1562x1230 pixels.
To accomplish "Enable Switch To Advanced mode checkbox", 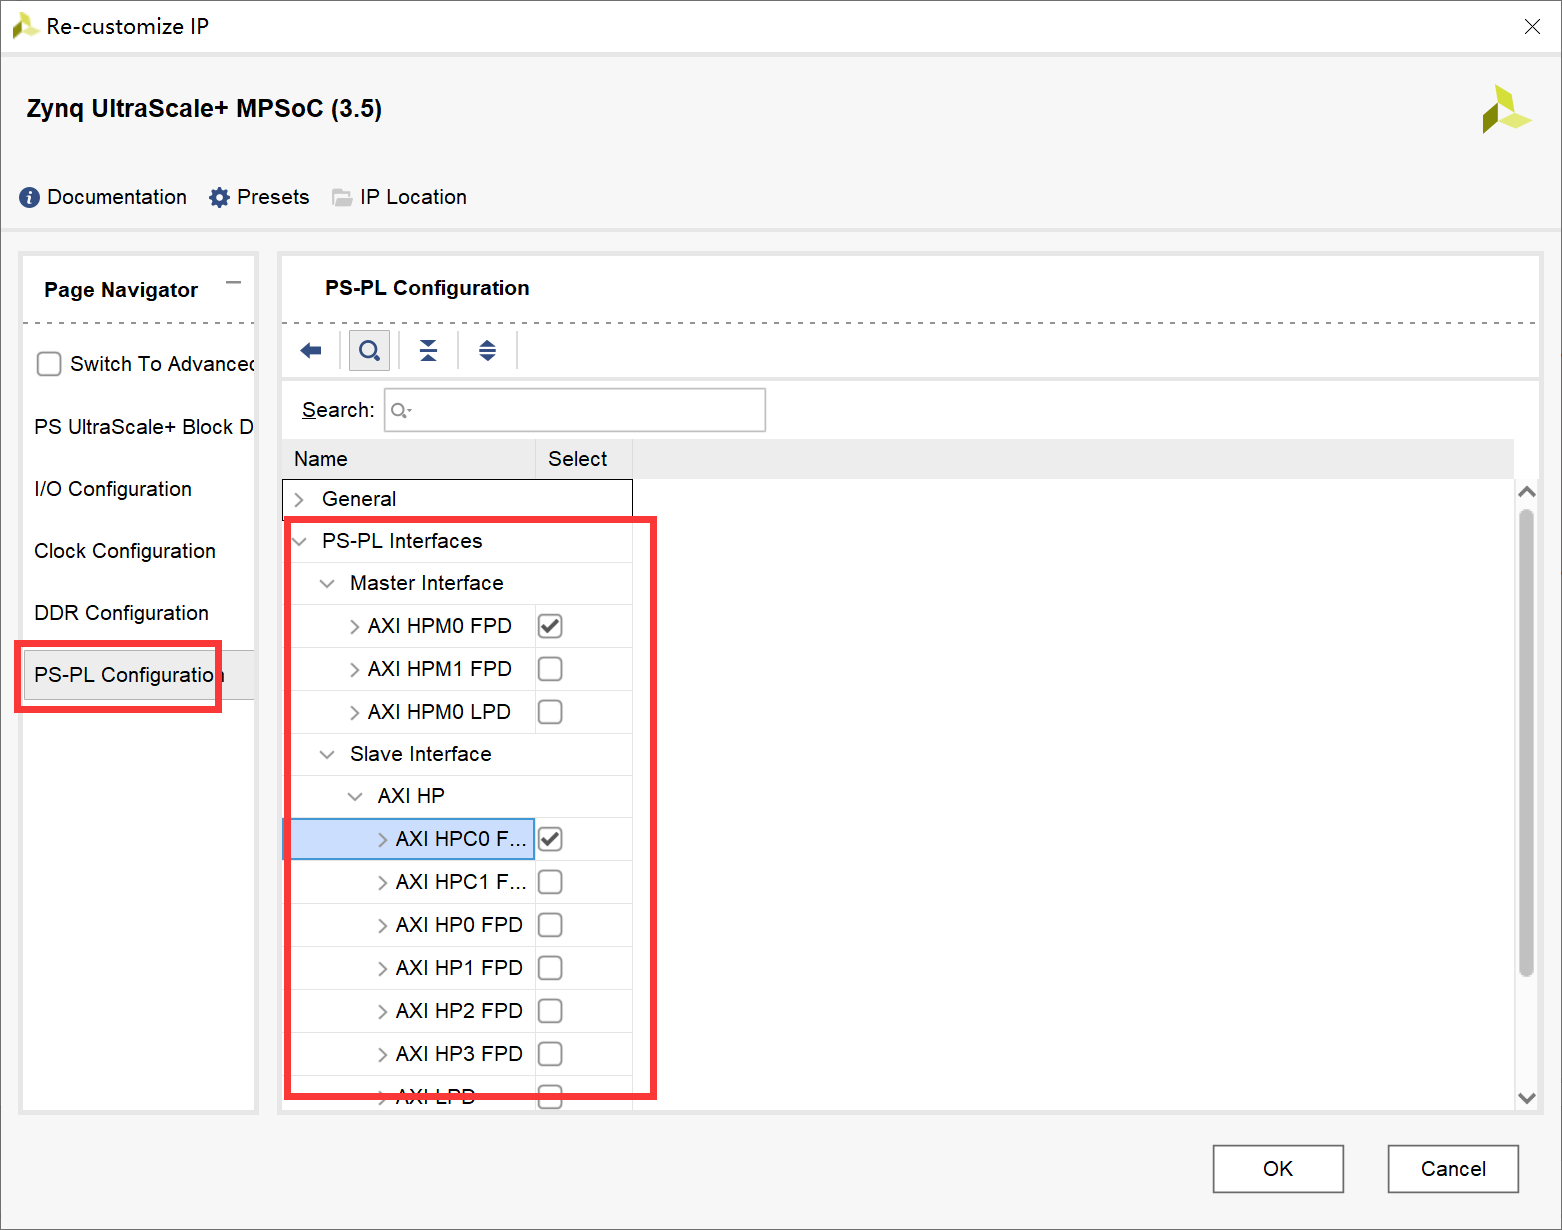I will pos(49,364).
